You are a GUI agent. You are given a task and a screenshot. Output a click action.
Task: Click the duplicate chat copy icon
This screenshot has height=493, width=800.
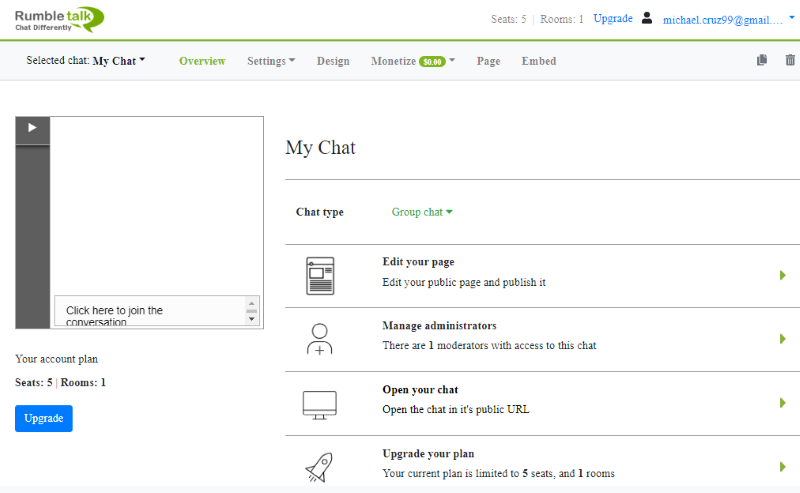[762, 60]
